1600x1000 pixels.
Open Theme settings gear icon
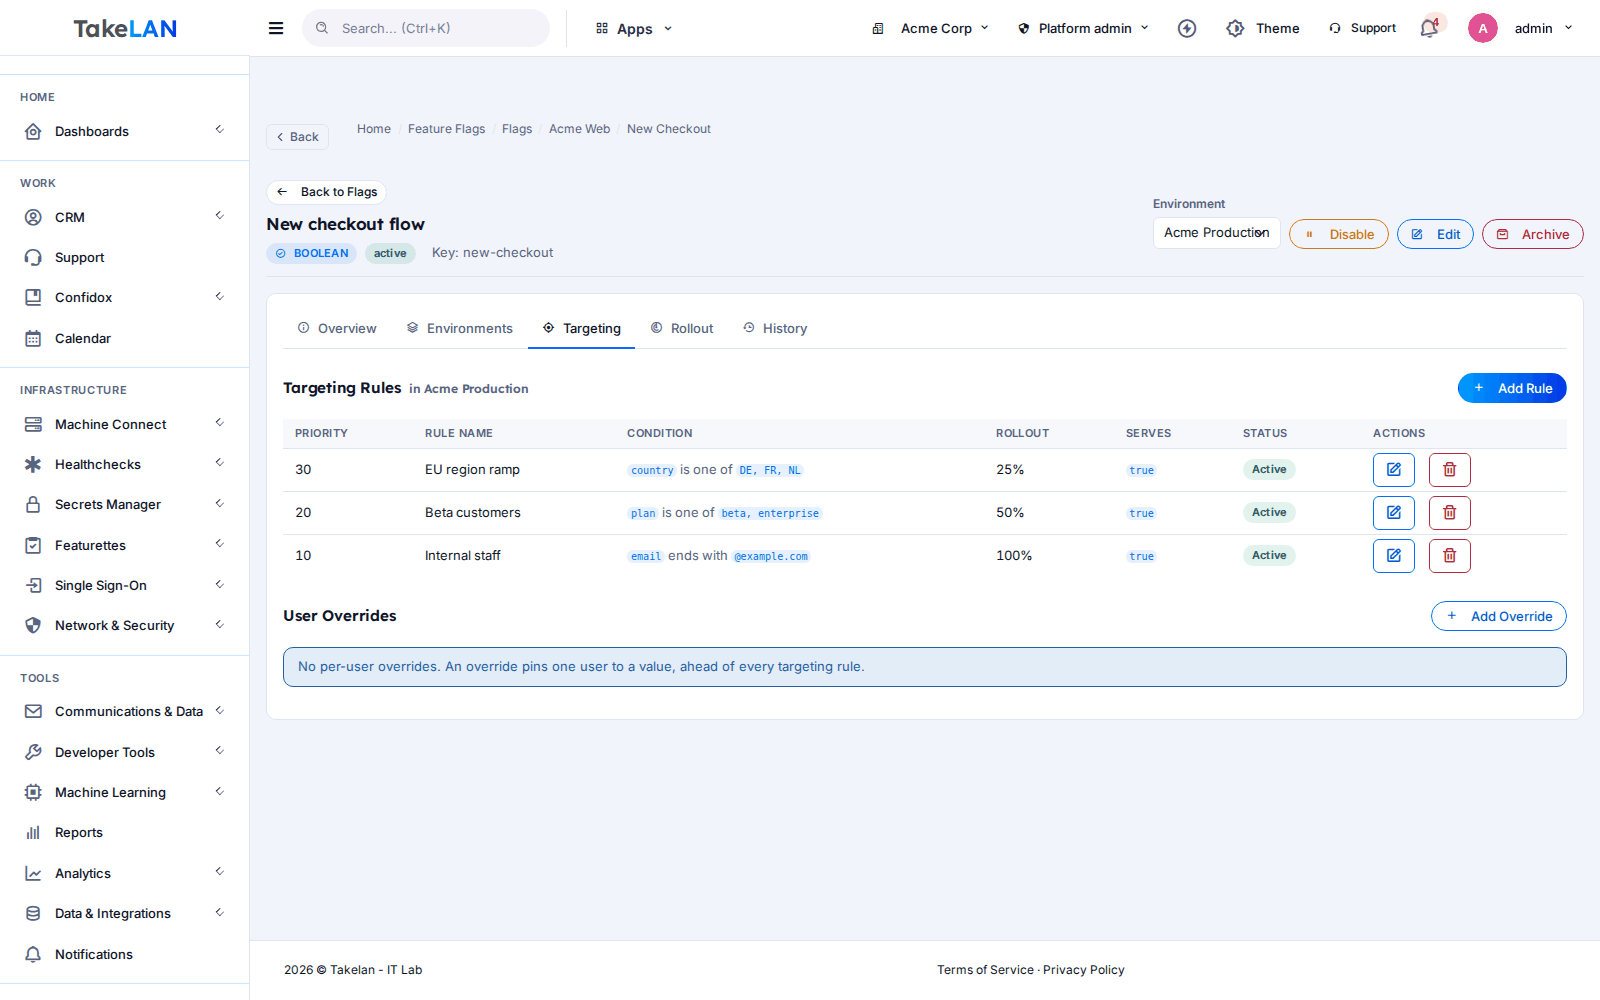point(1236,28)
